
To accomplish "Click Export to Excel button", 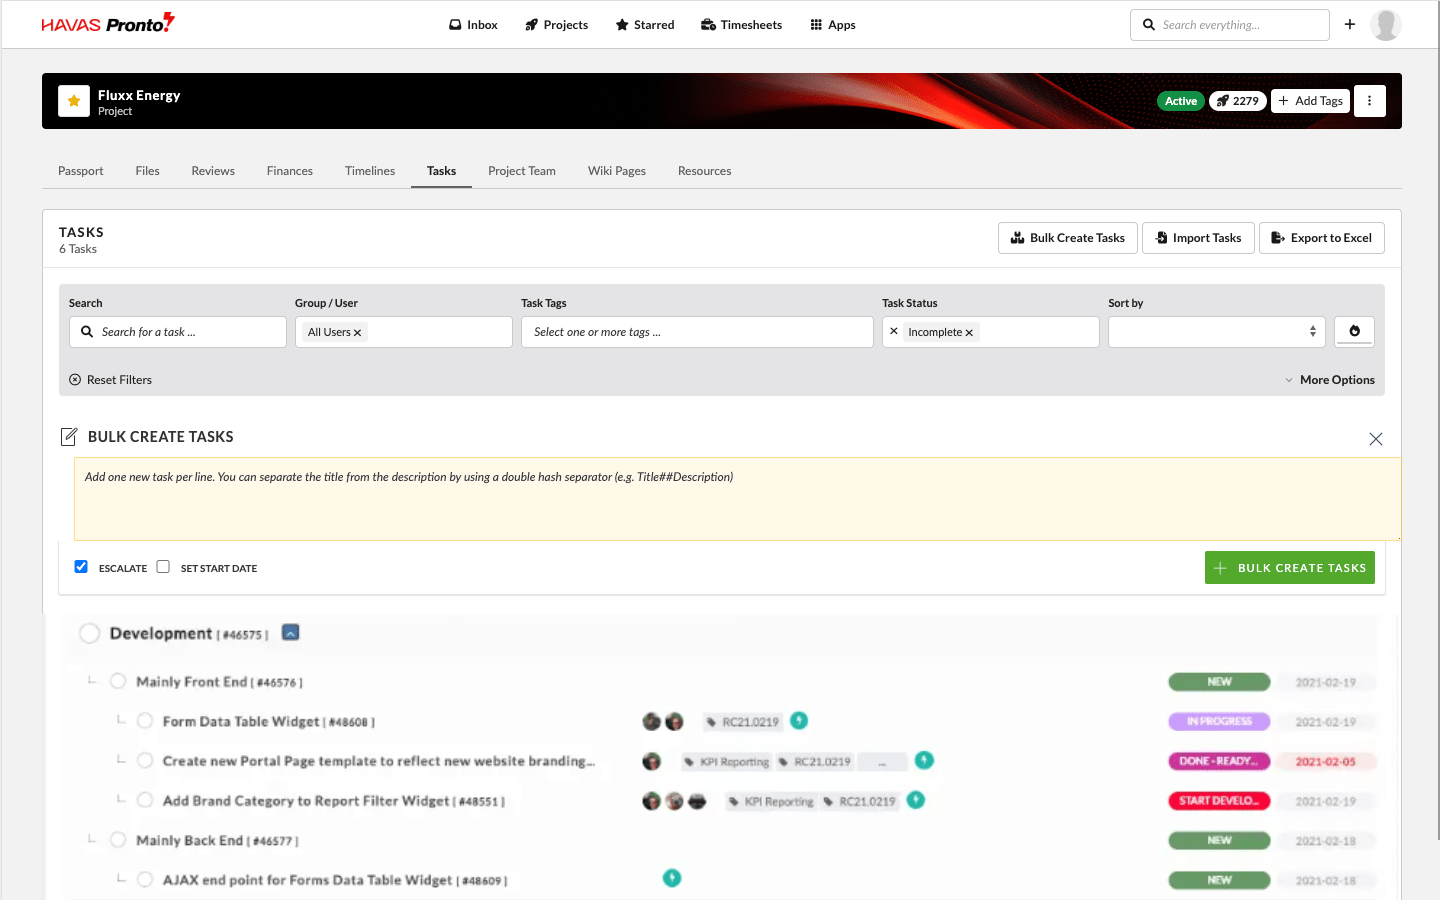I will point(1322,238).
